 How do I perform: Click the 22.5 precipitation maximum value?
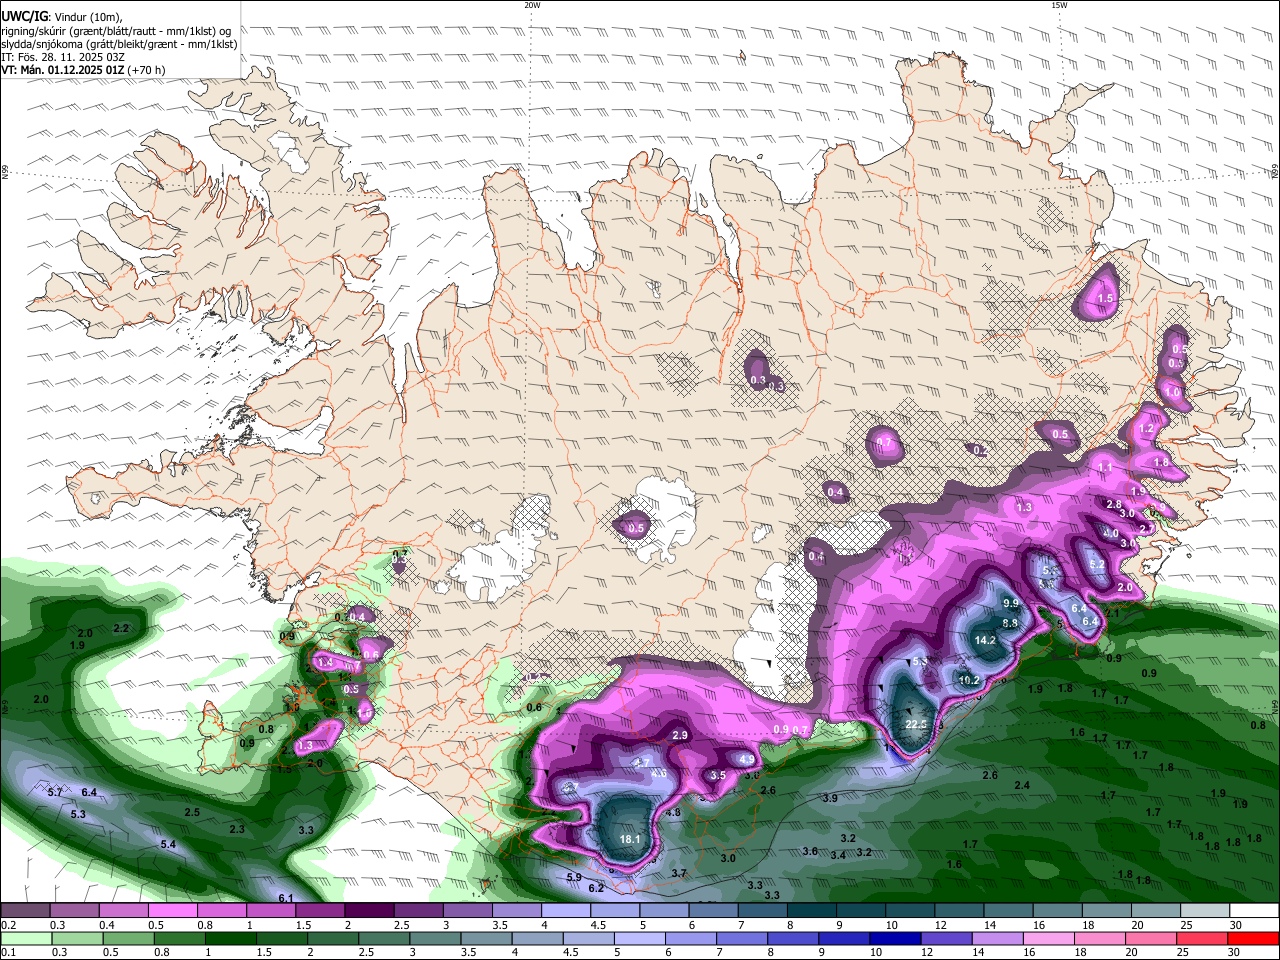tap(916, 724)
